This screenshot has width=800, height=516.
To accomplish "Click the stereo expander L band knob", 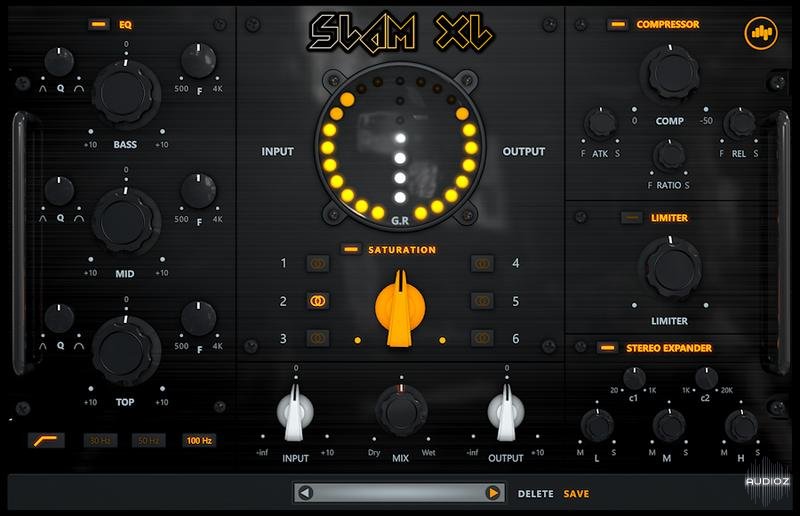I will click(597, 426).
